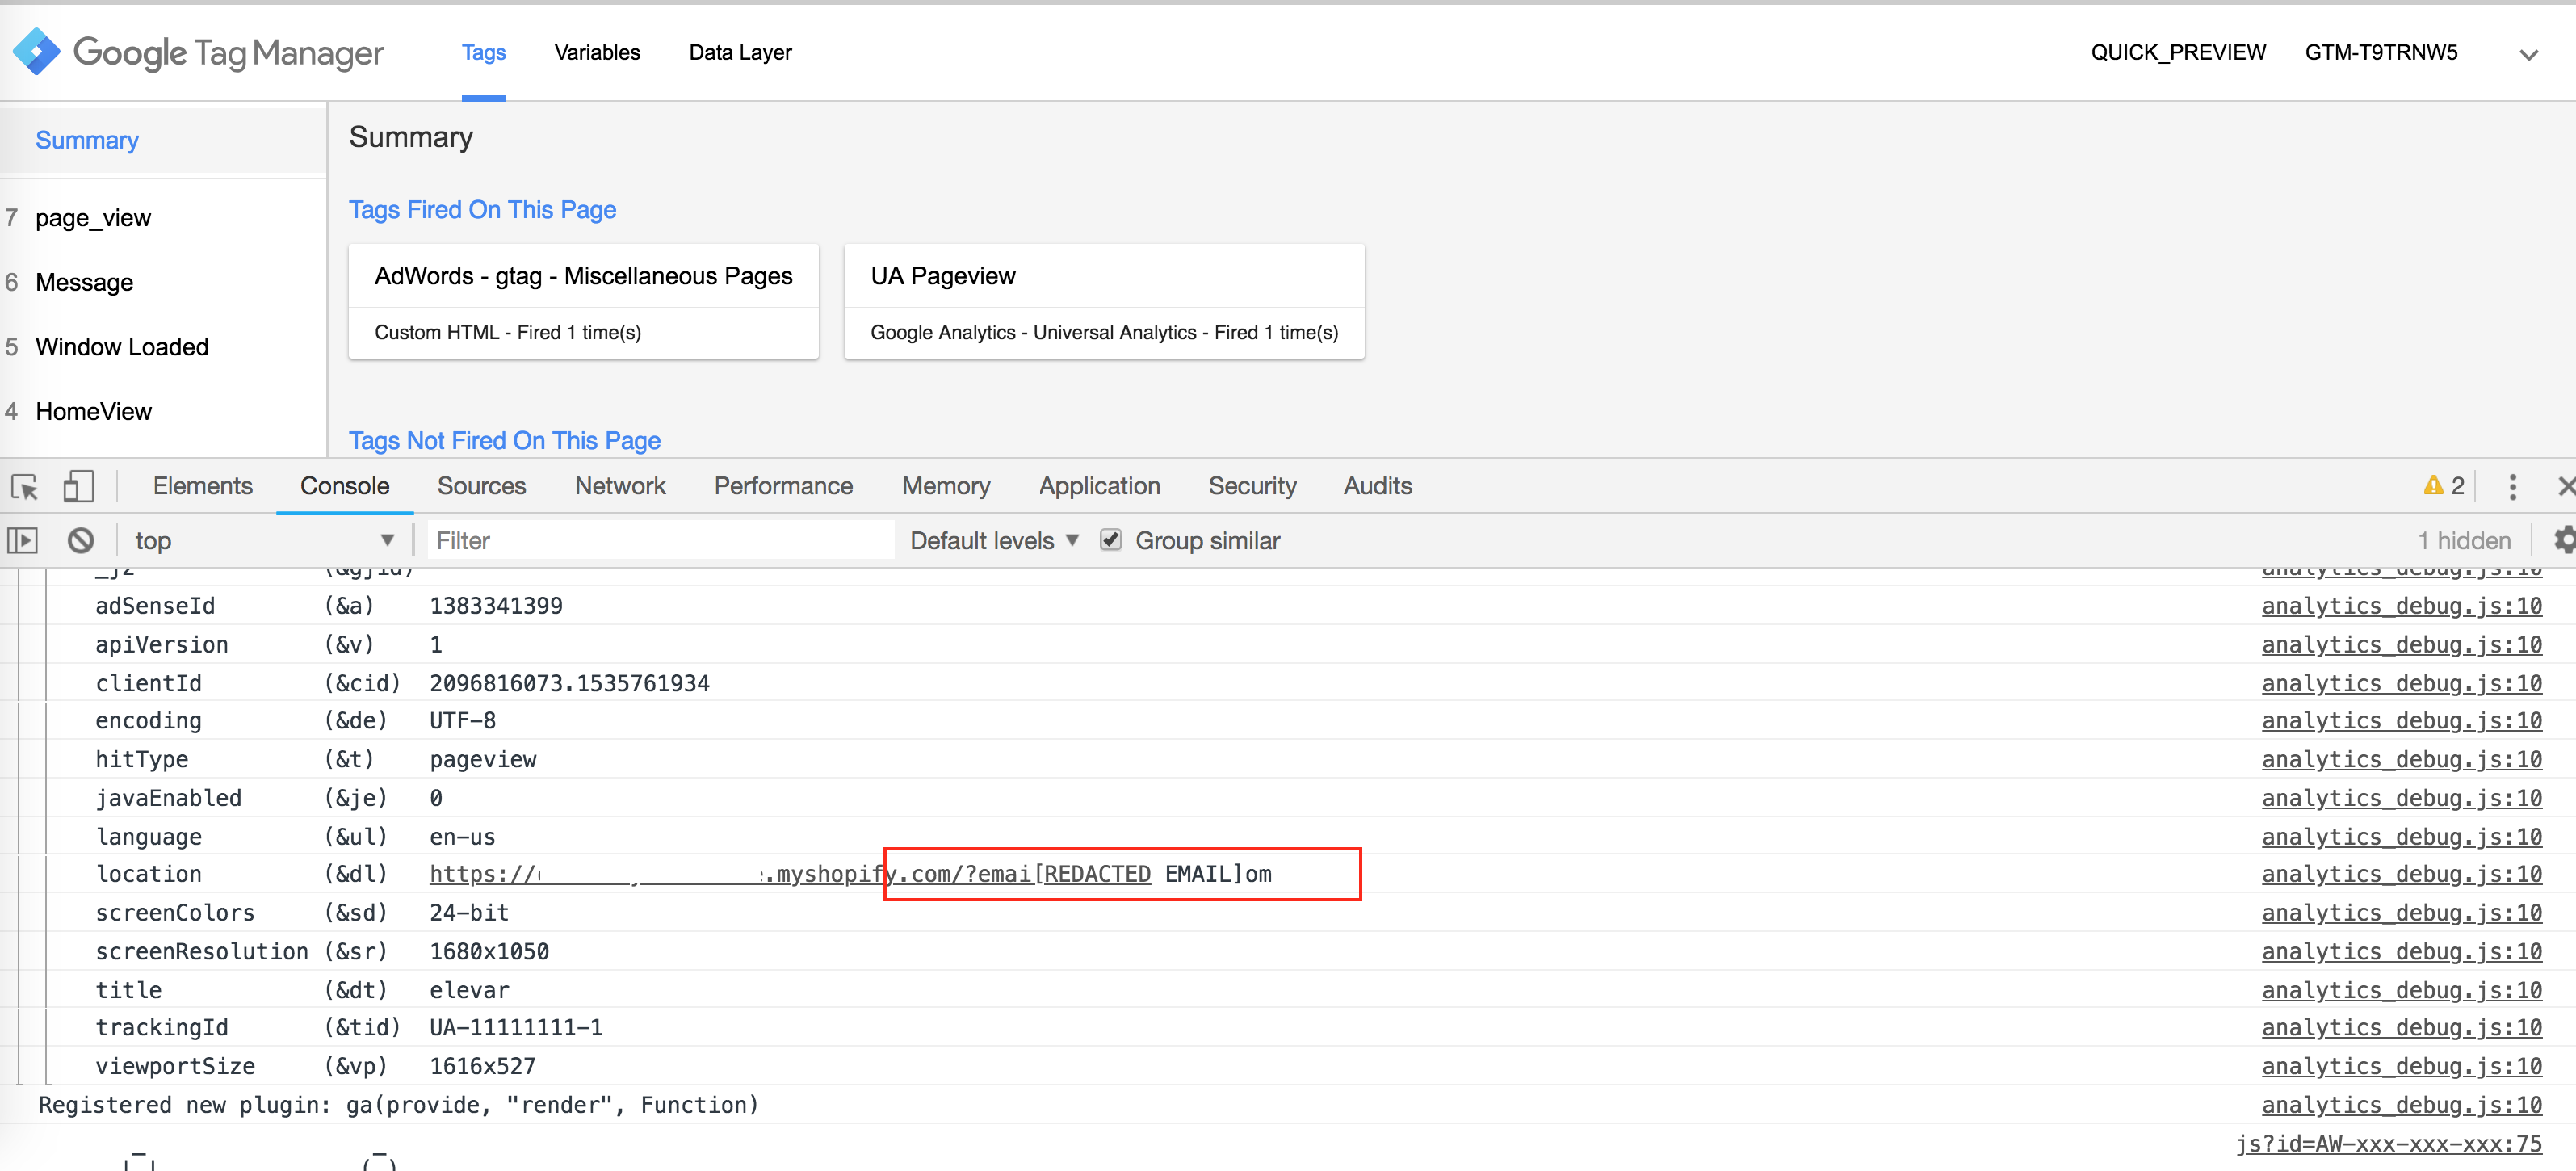Click the title value elevar
This screenshot has width=2576, height=1171.
(469, 991)
